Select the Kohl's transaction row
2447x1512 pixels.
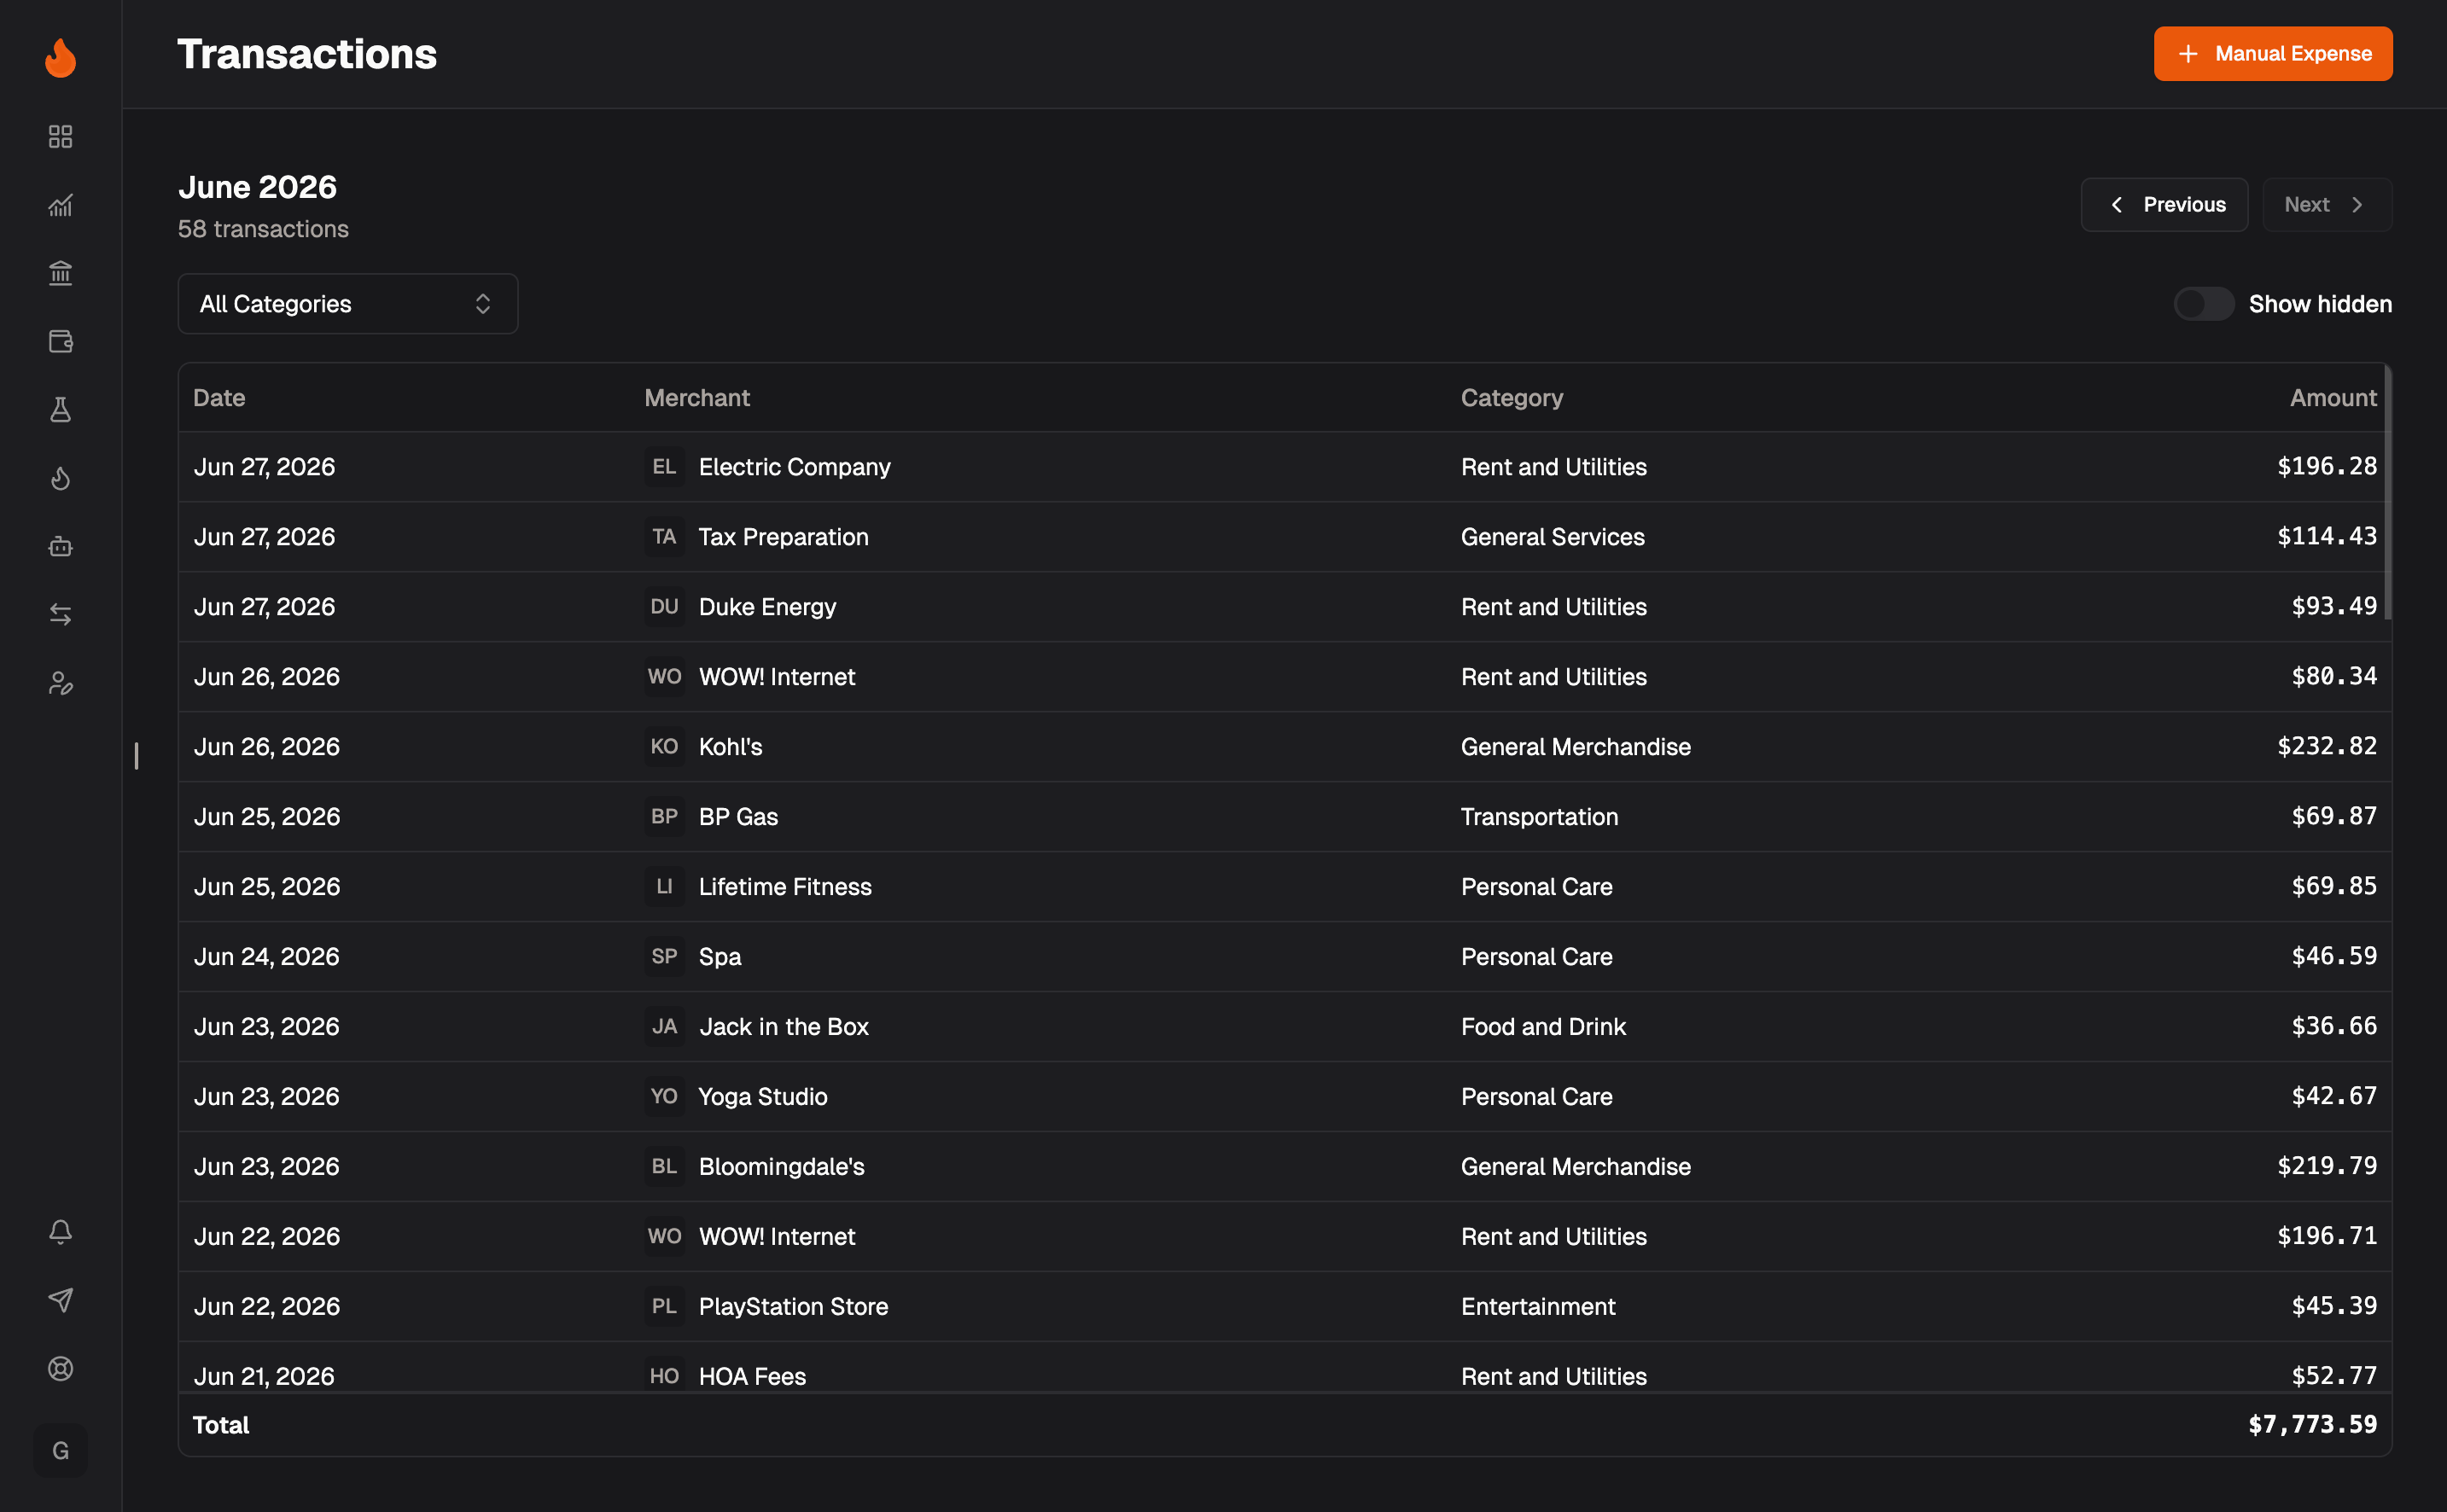click(x=1284, y=747)
